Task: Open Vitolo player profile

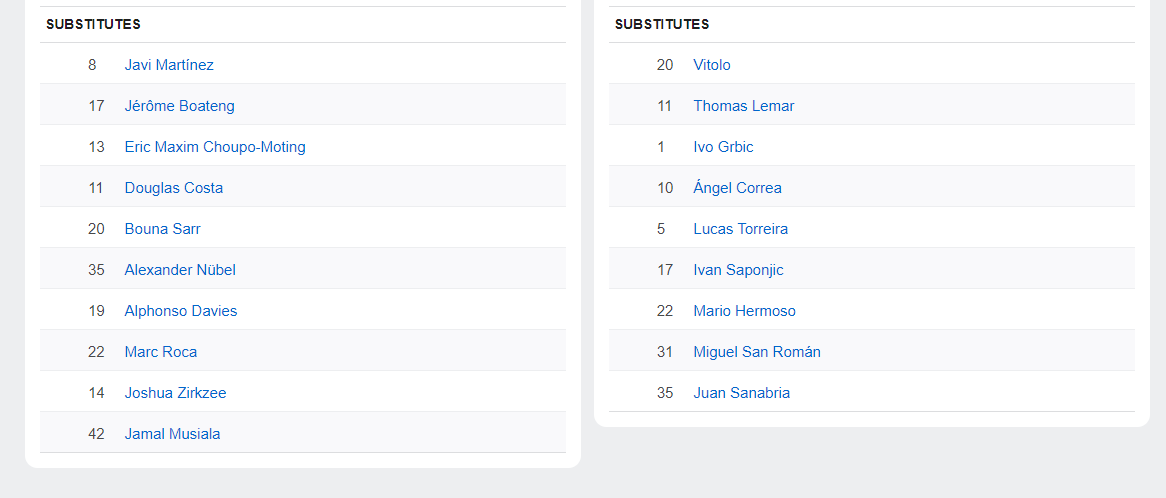Action: pyautogui.click(x=712, y=65)
